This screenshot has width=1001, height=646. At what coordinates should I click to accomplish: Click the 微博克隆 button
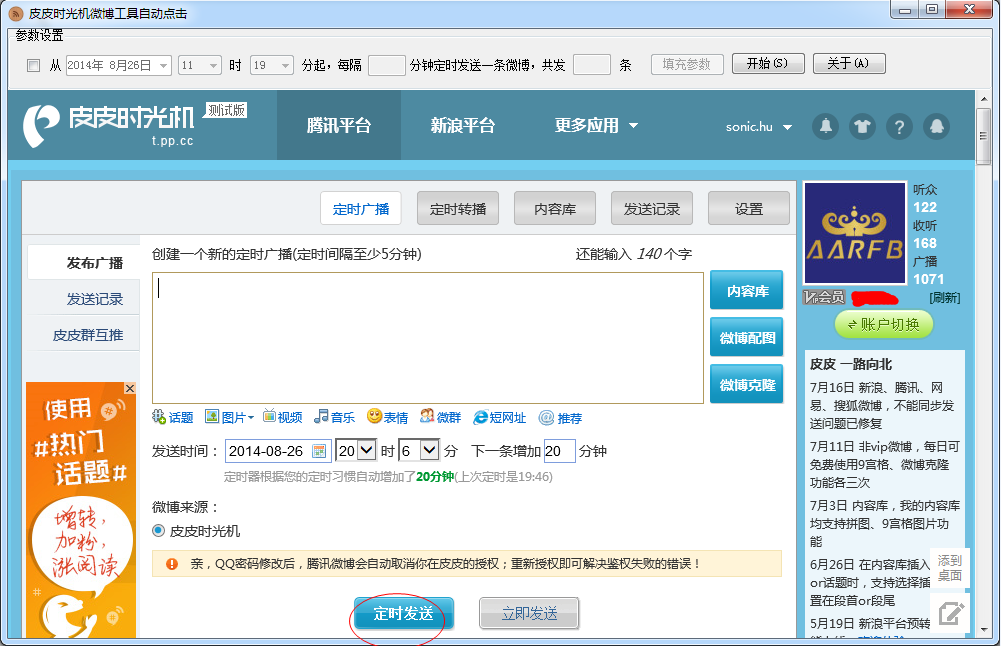(x=747, y=384)
